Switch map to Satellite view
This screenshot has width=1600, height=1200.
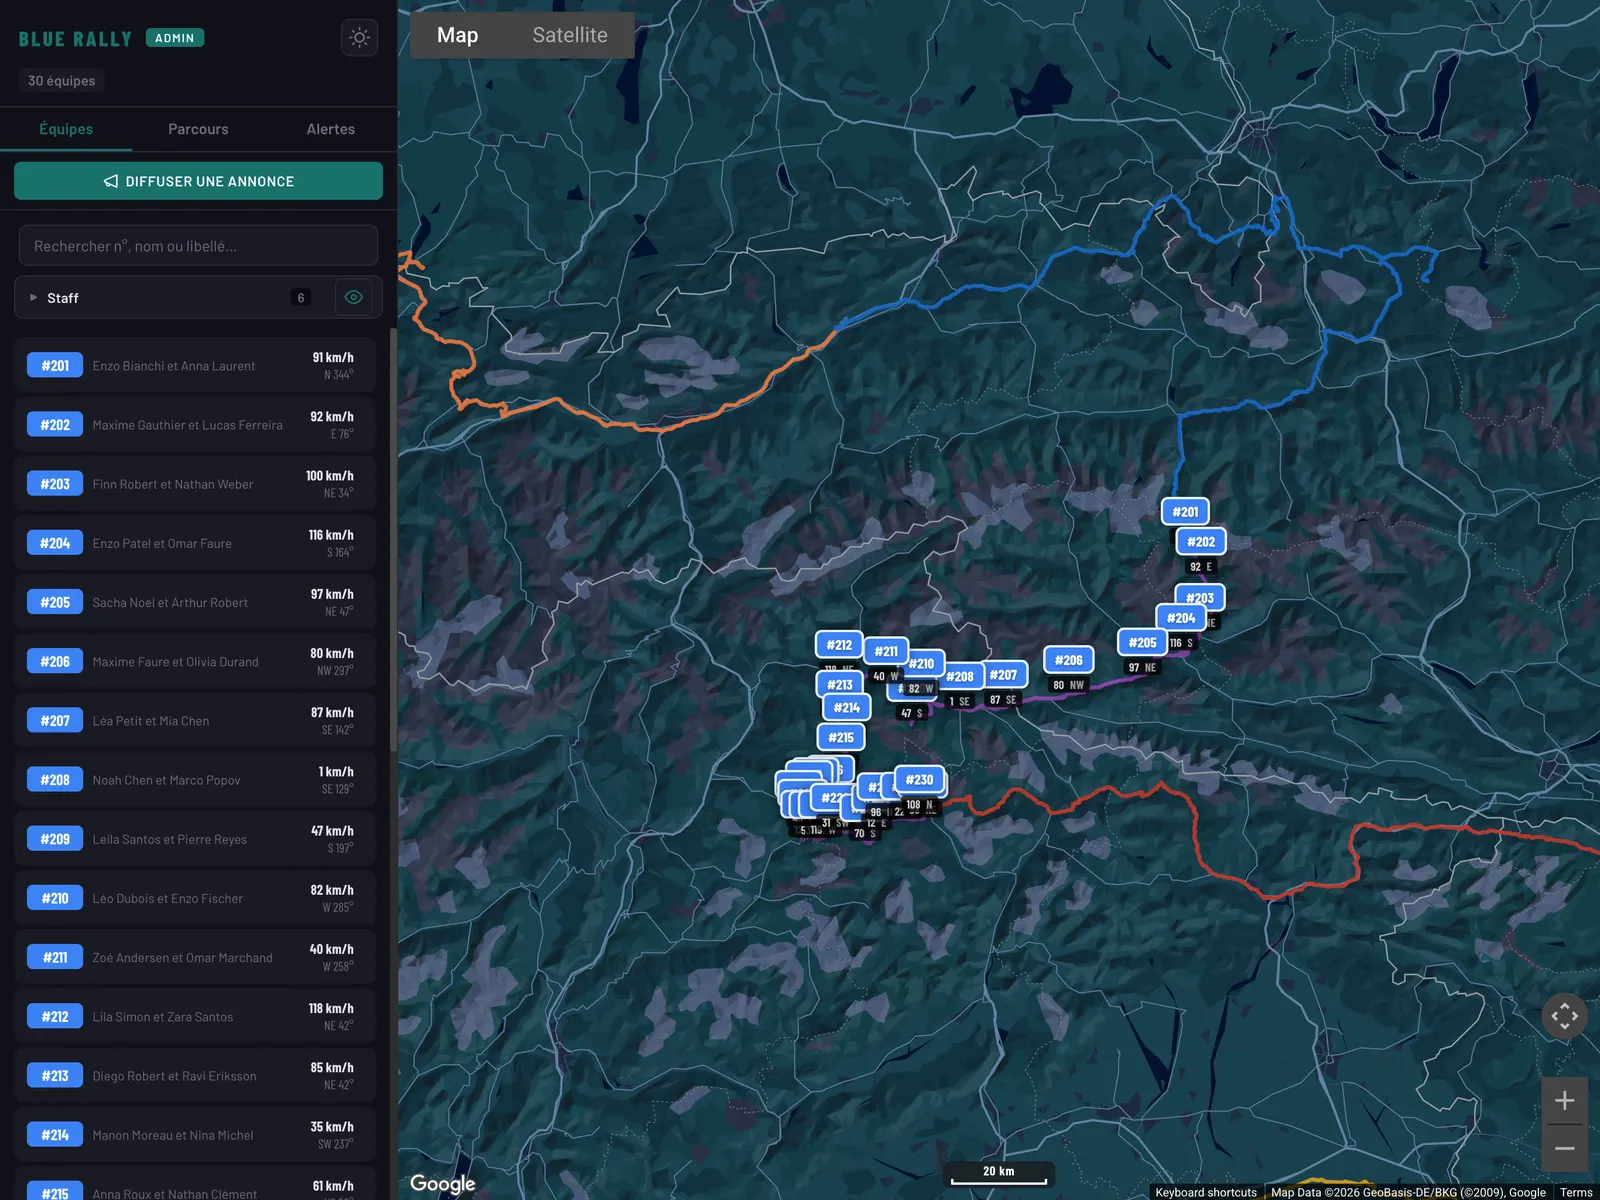570,35
